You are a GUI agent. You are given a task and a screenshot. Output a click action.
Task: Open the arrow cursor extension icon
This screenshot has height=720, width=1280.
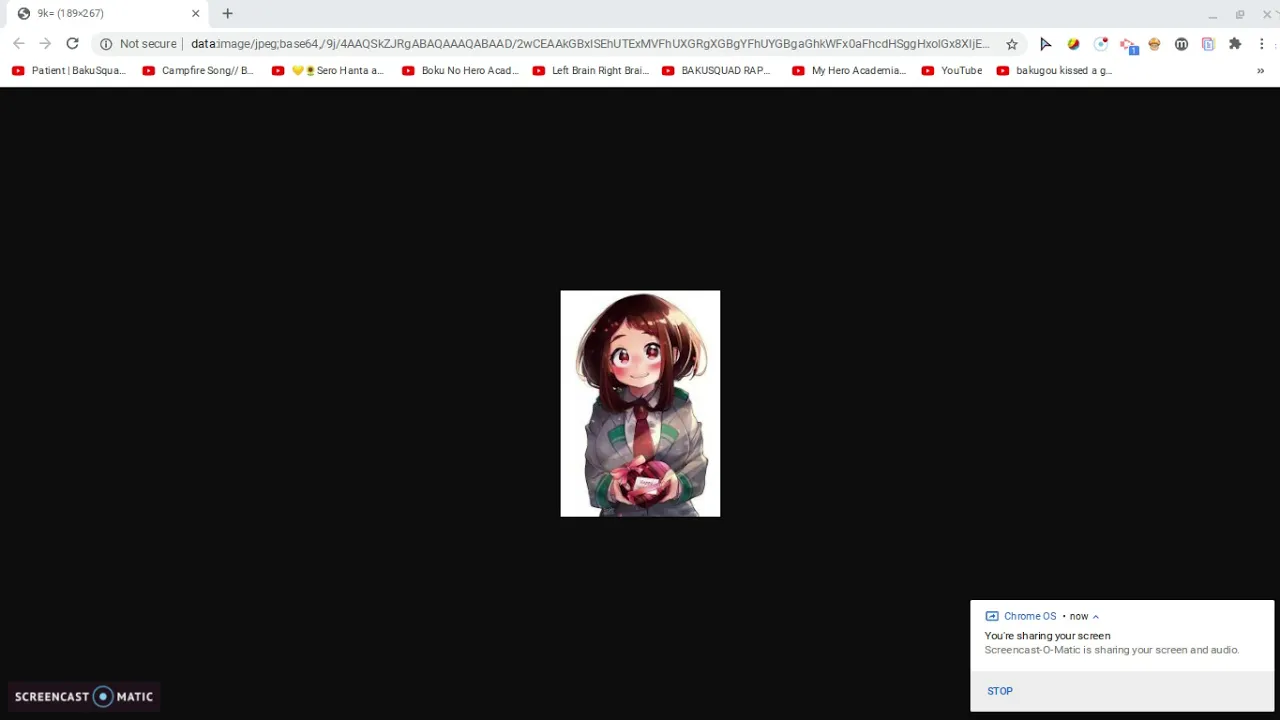click(x=1046, y=44)
